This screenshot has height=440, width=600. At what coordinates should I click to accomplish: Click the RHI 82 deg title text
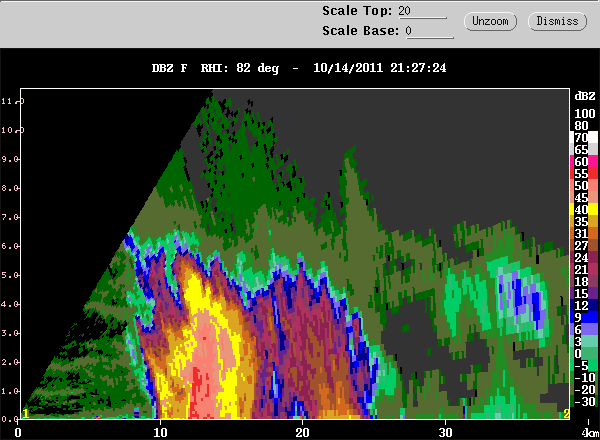pyautogui.click(x=240, y=68)
